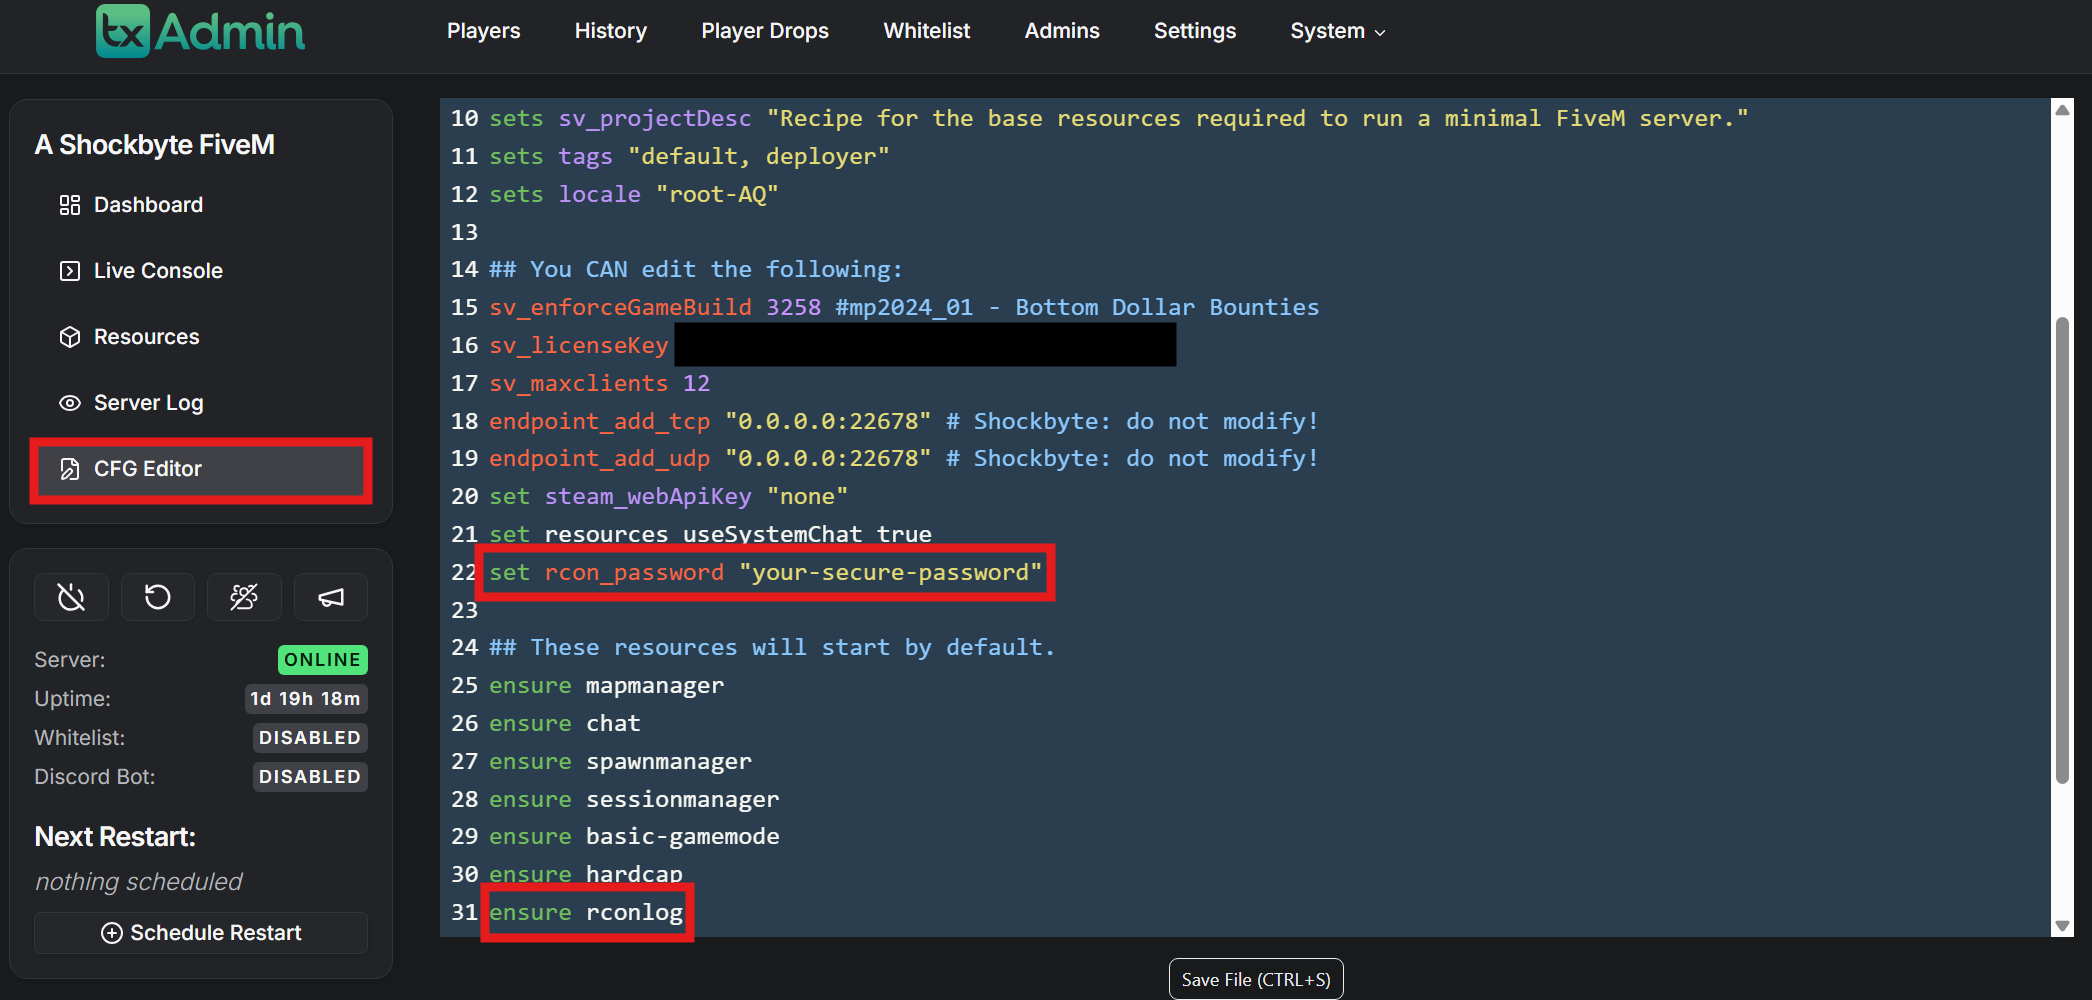The width and height of the screenshot is (2092, 1000).
Task: Click the editor scrollbar down arrow
Action: click(2062, 926)
